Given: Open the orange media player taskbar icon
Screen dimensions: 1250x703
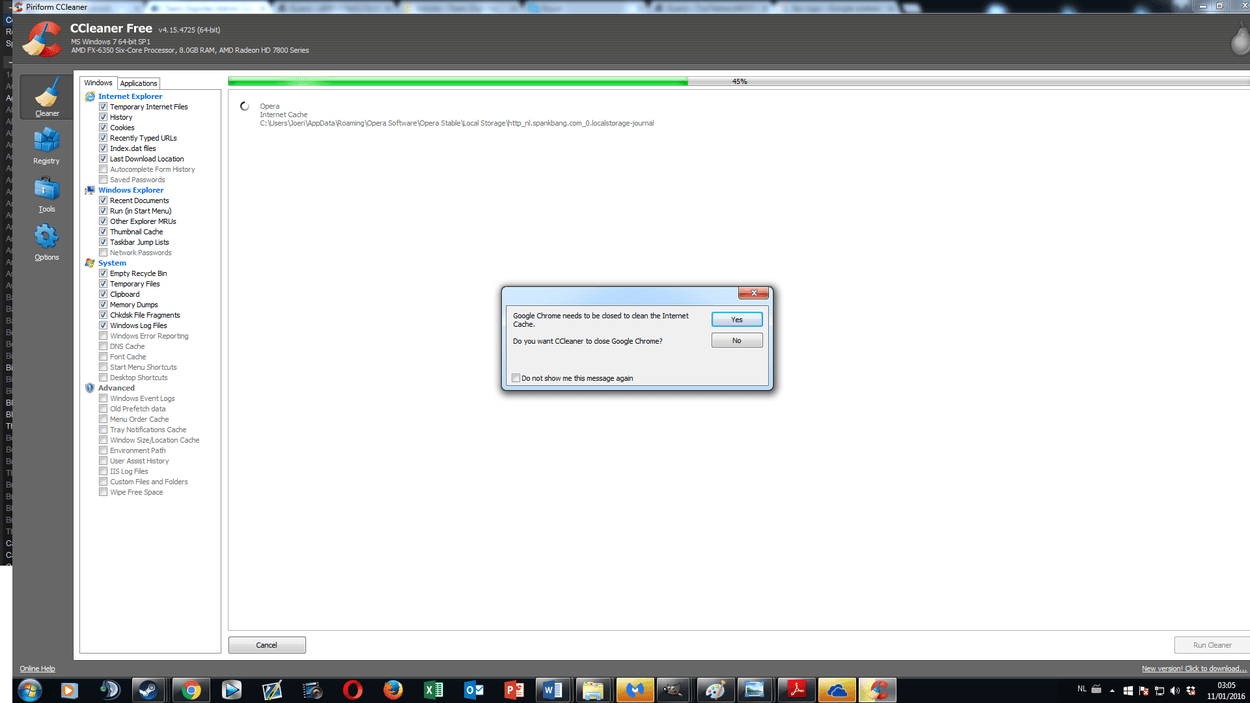Looking at the screenshot, I should pos(69,690).
